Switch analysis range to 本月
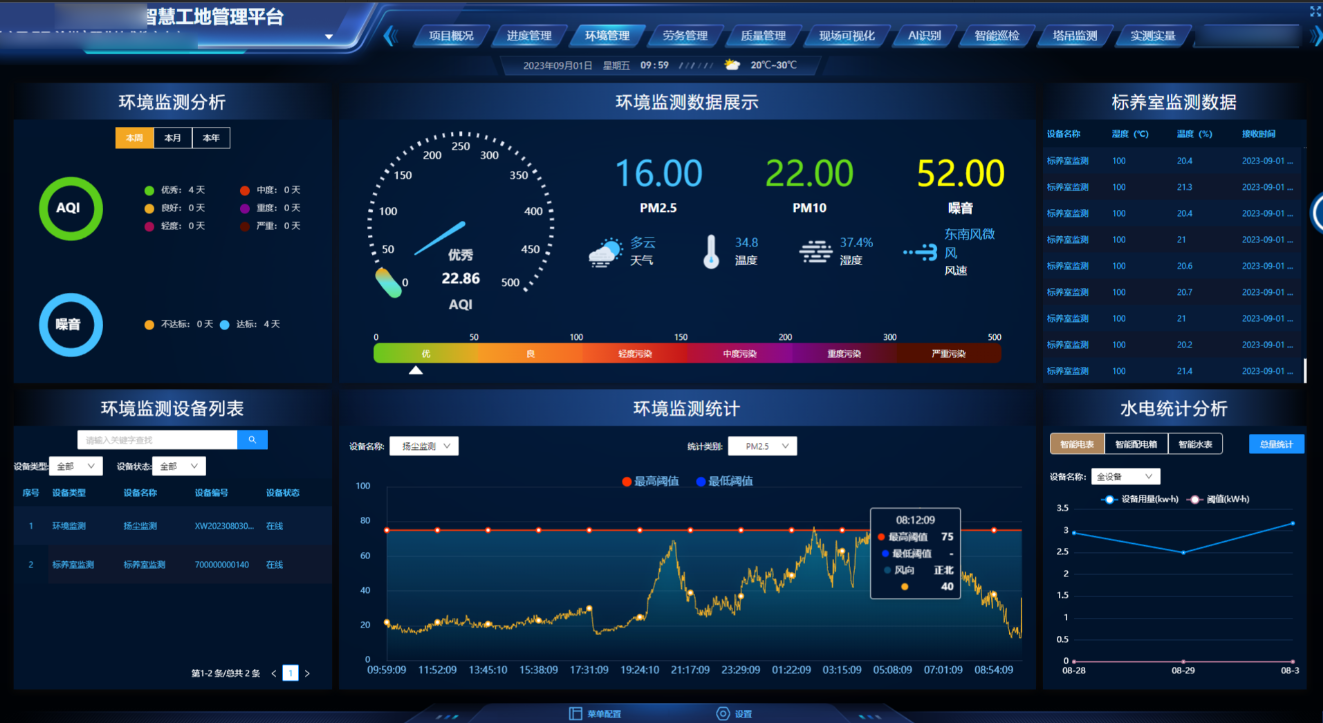 point(173,138)
